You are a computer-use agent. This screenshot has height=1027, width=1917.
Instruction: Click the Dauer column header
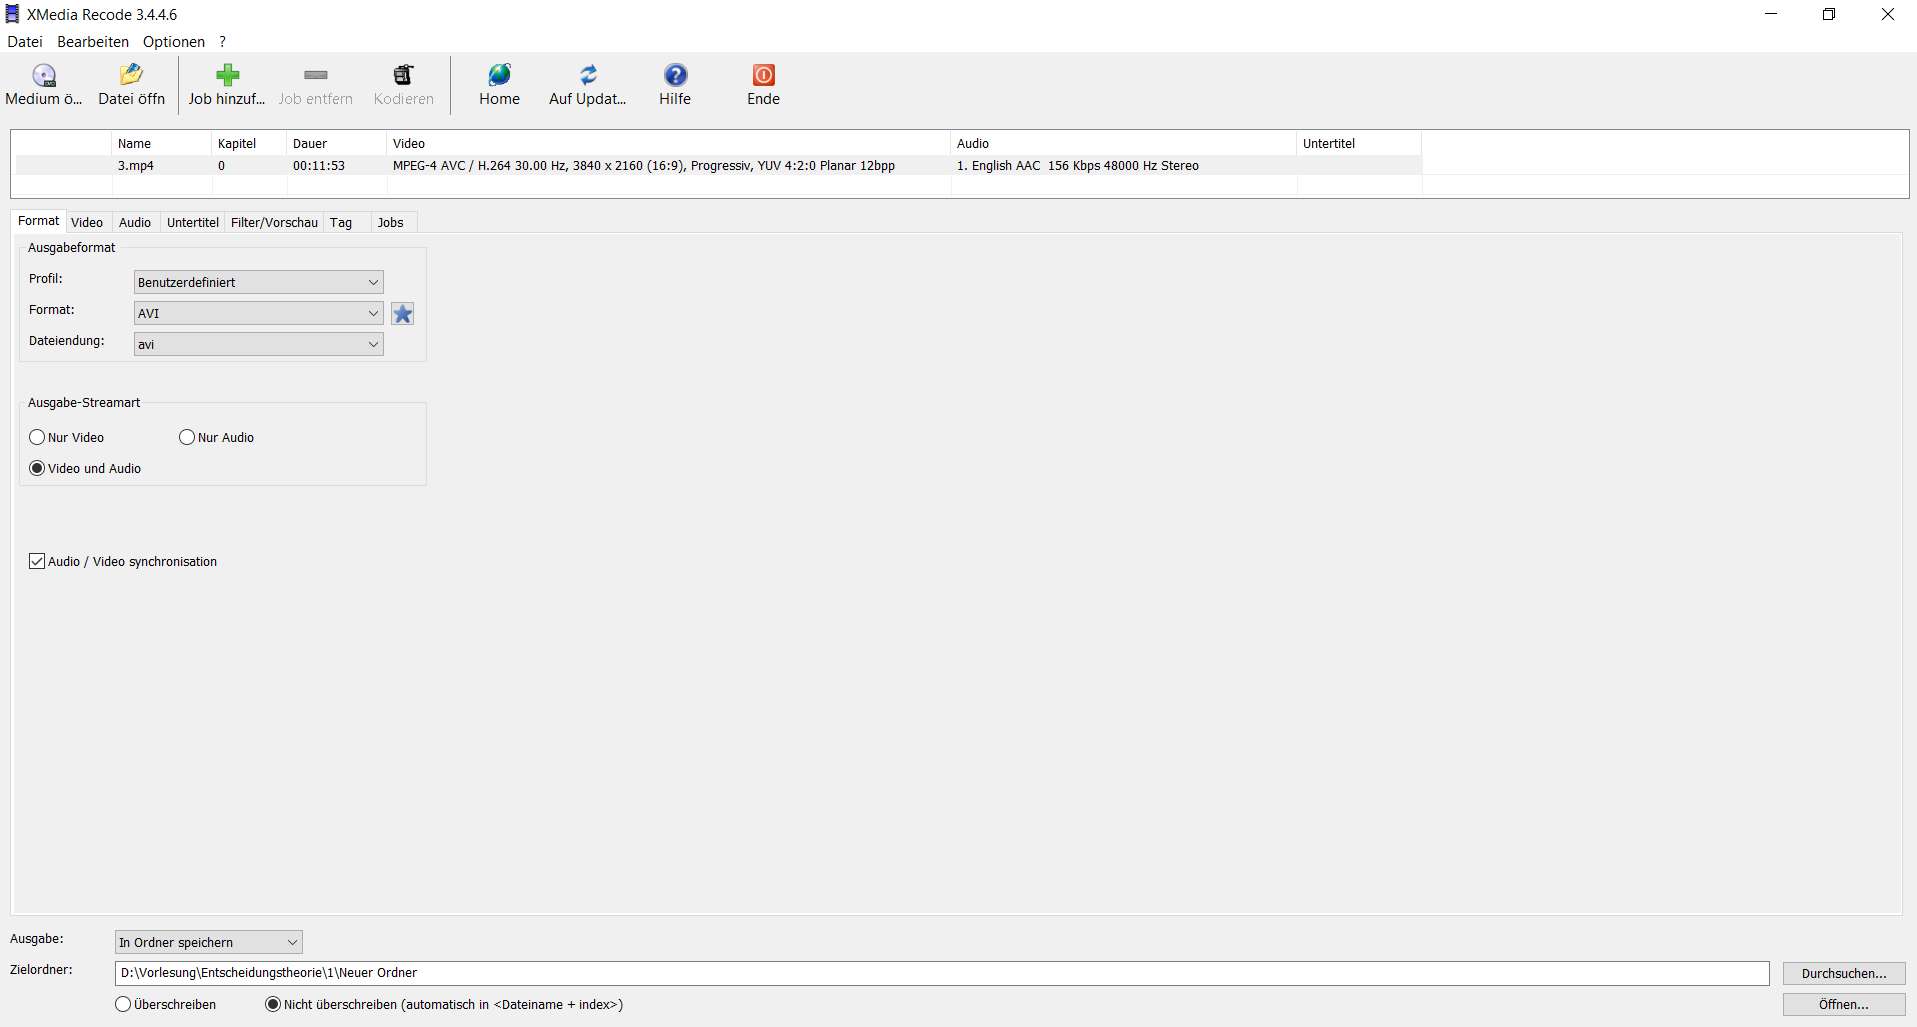tap(336, 143)
